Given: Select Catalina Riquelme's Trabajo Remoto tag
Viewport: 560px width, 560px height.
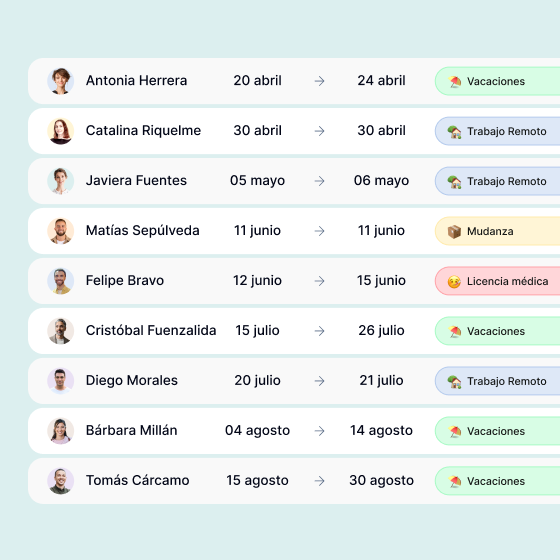Looking at the screenshot, I should coord(498,131).
